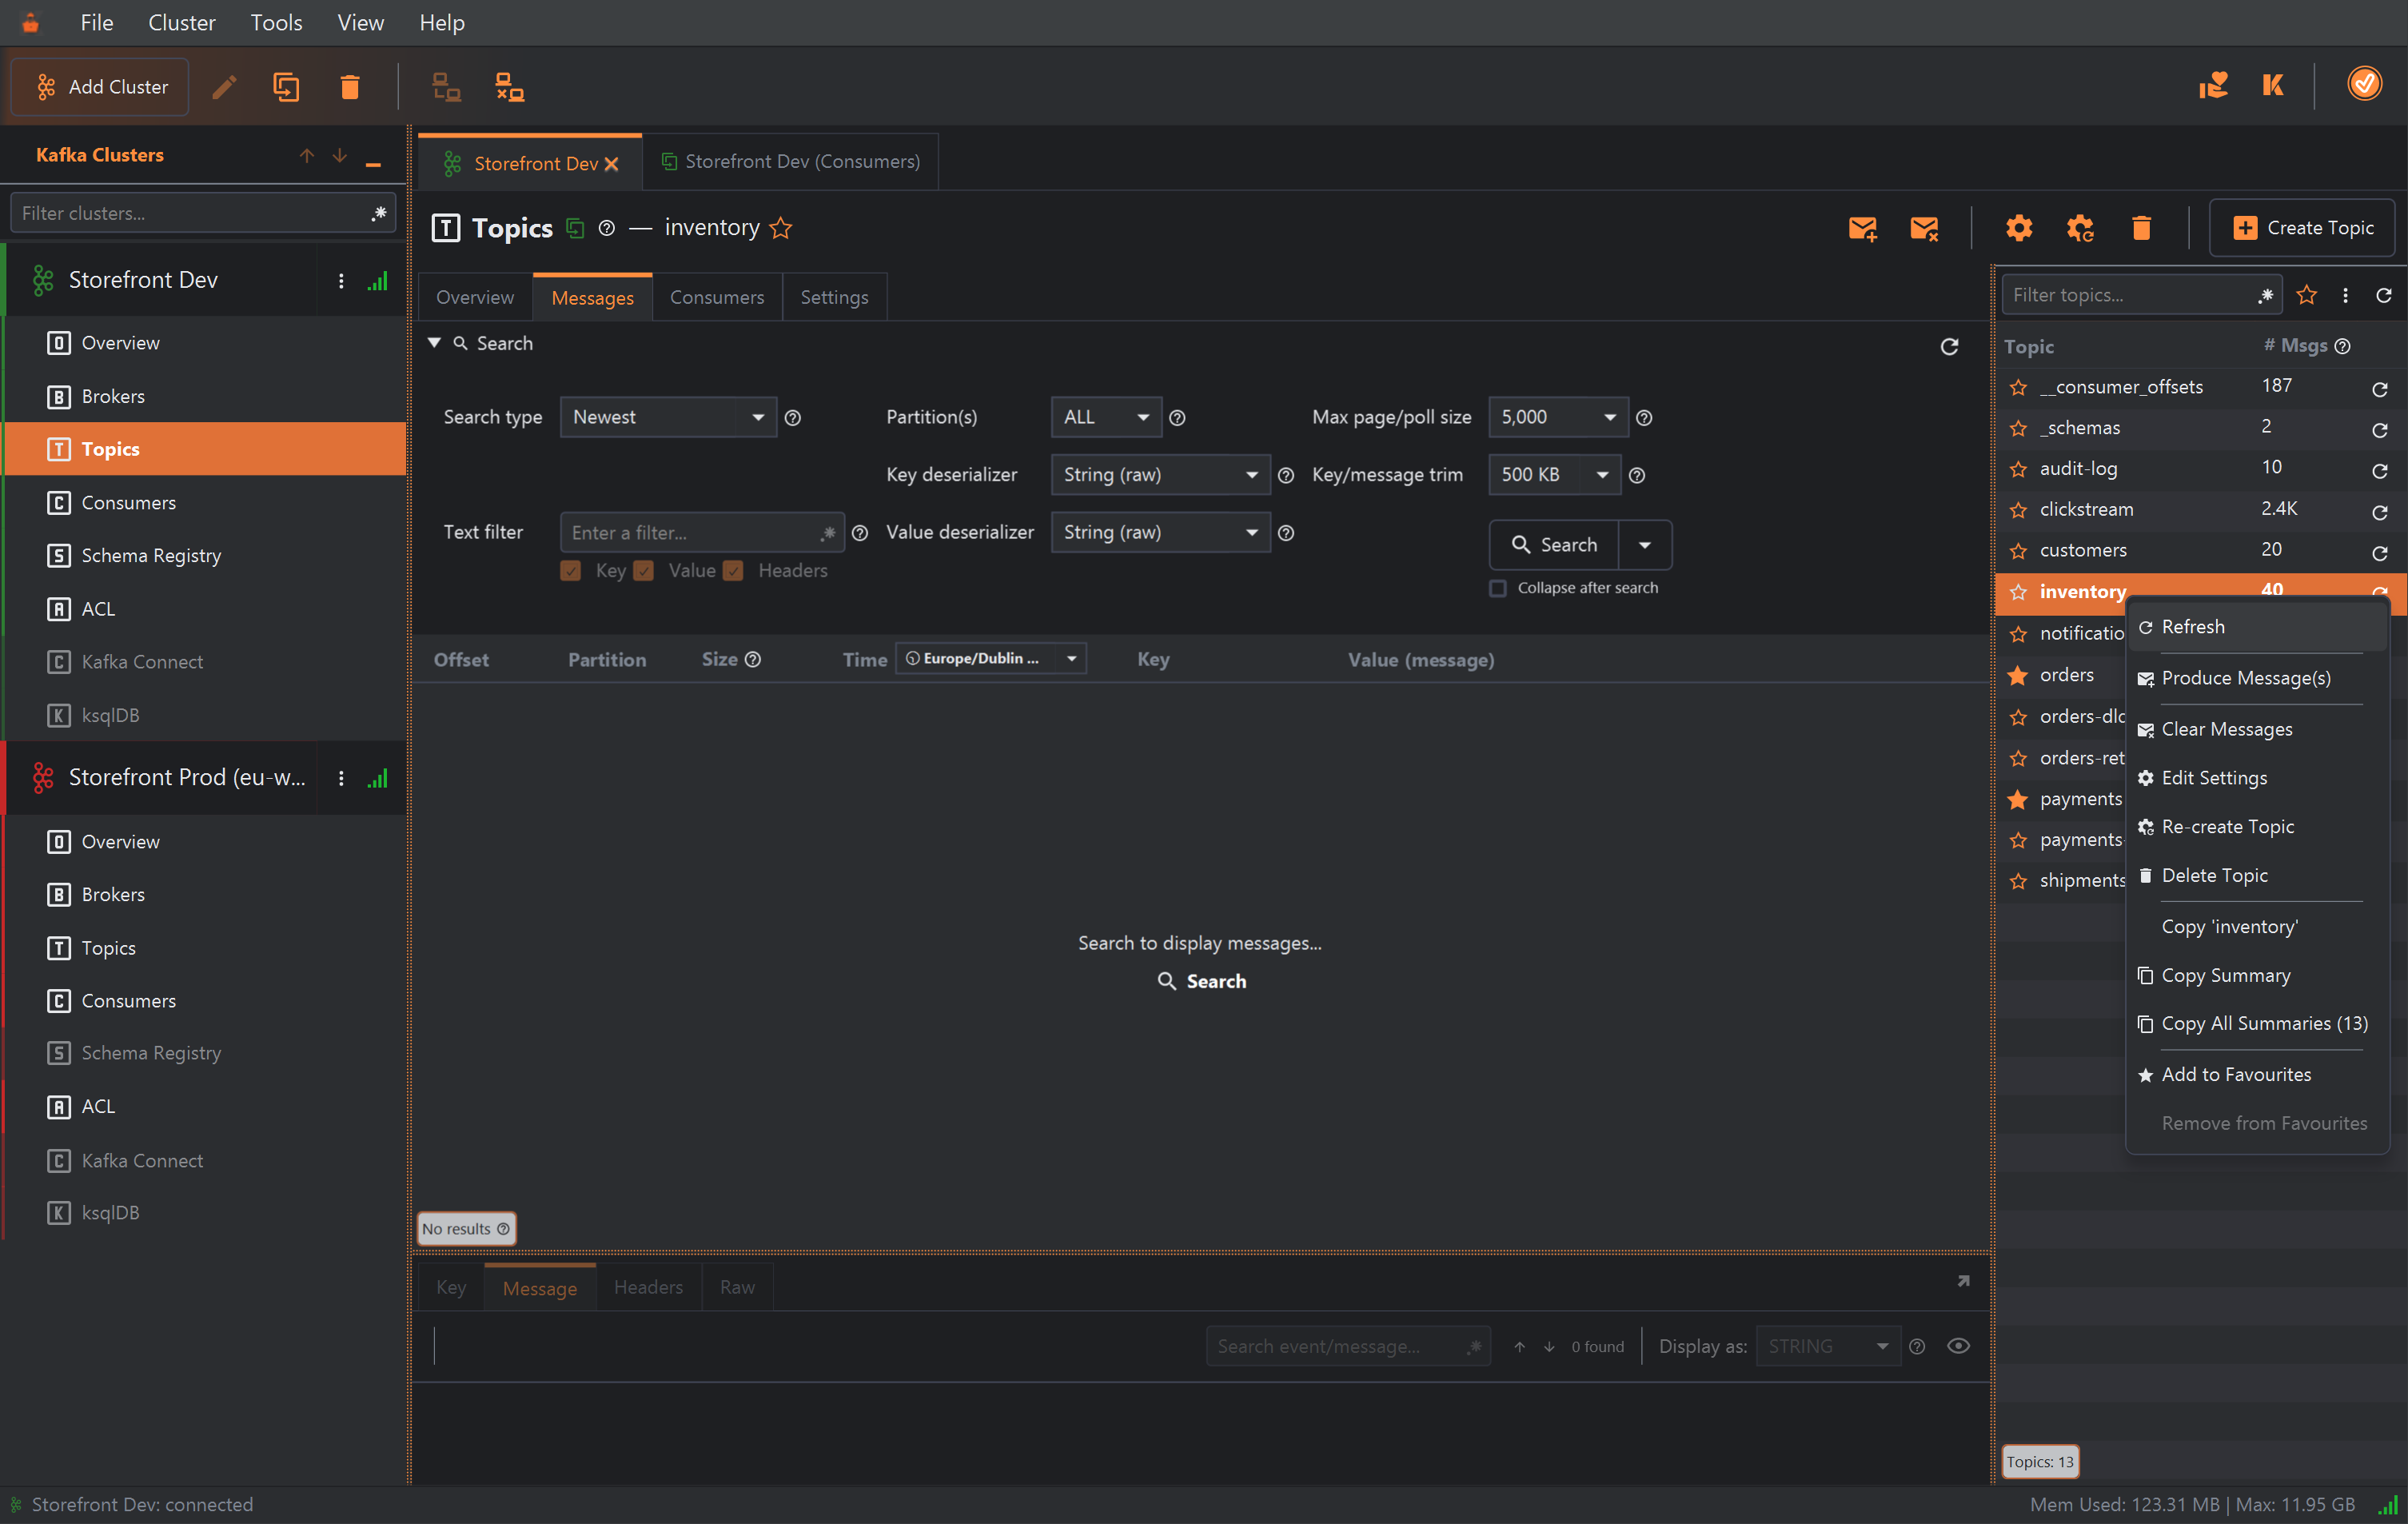This screenshot has height=1524, width=2408.
Task: Open the Key/message trim 500 KB dropdown
Action: coord(1555,474)
